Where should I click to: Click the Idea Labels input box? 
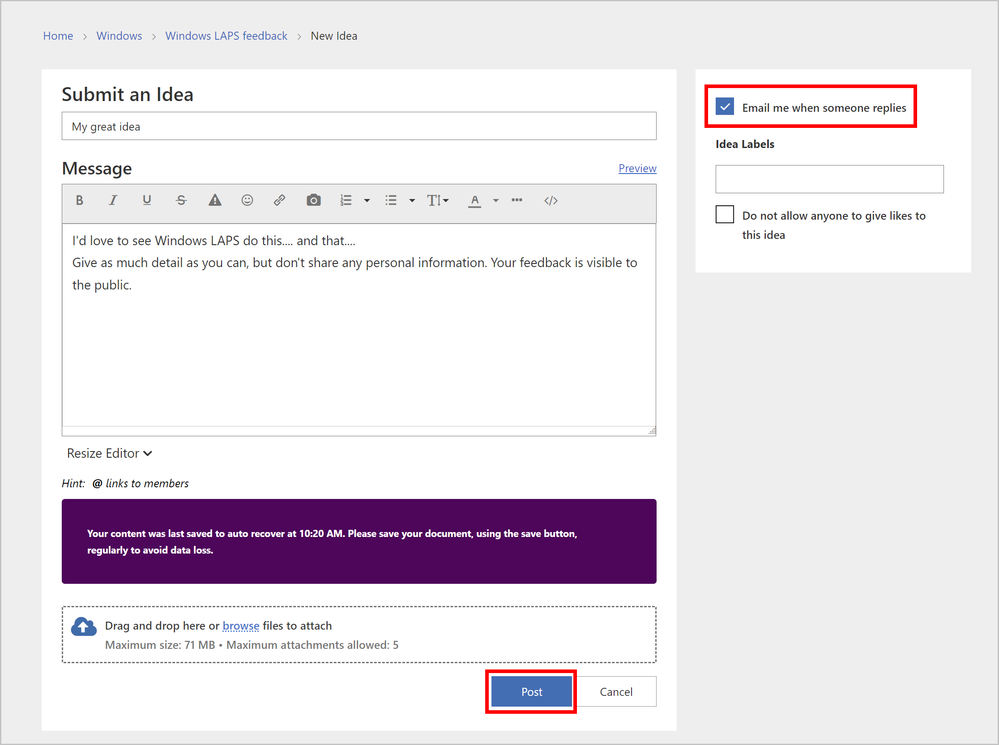point(830,179)
